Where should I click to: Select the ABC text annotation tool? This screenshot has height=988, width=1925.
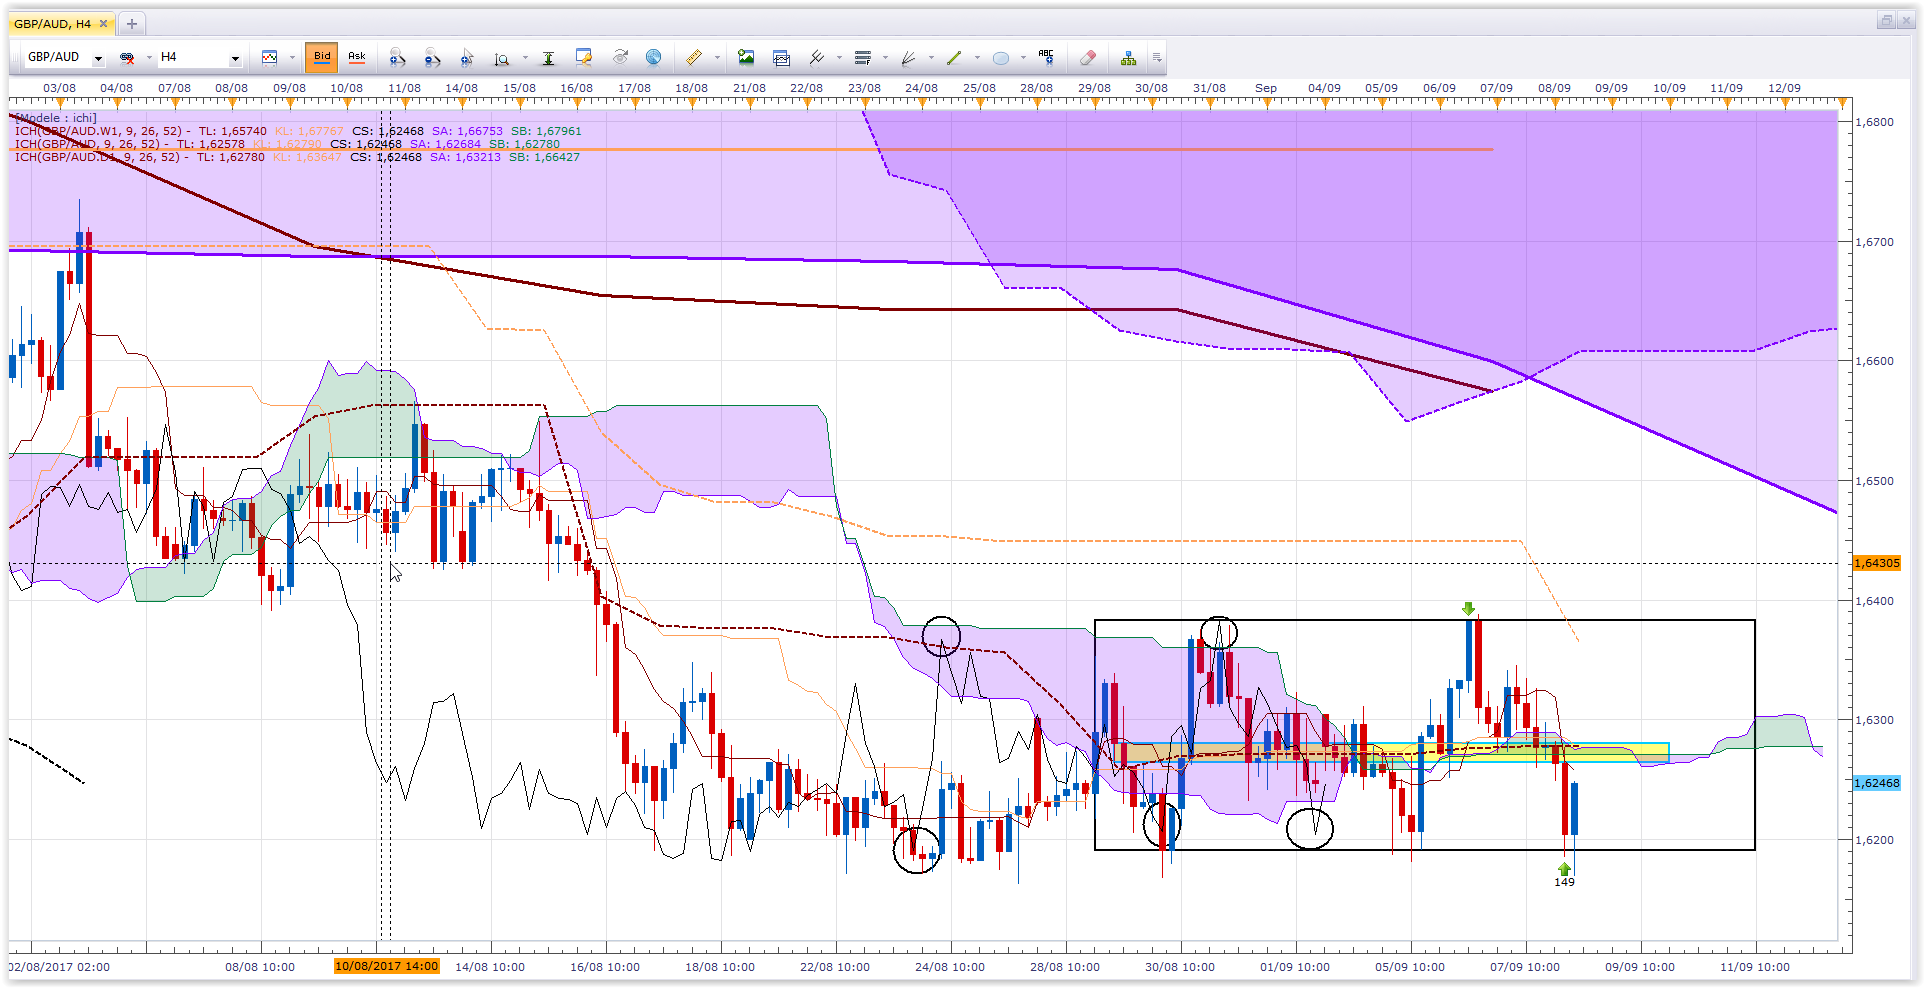1046,58
